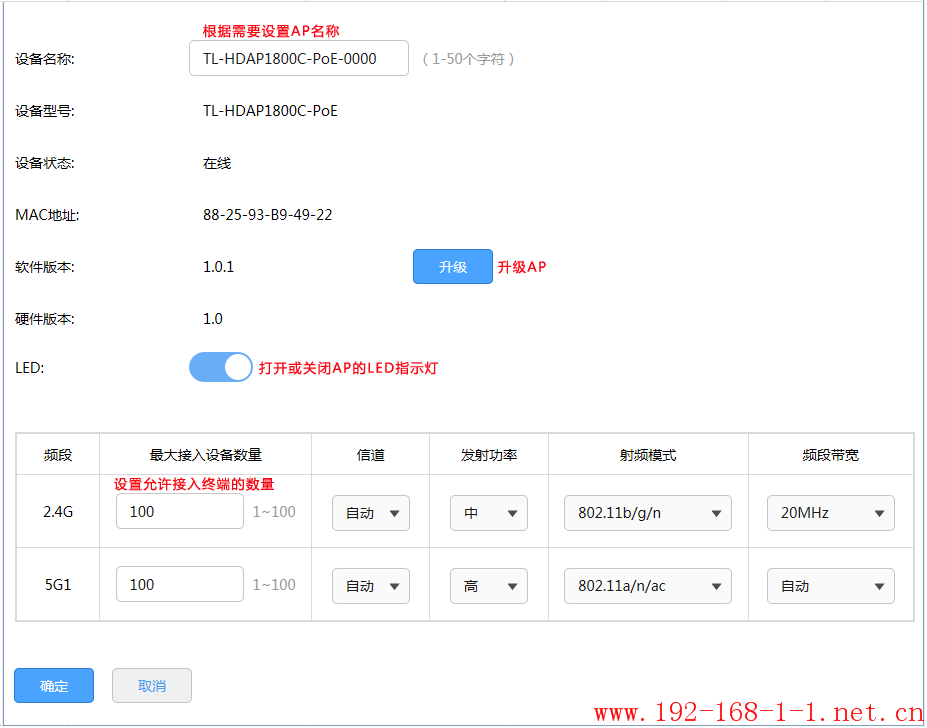Screen dimensions: 927x728
Task: Open the 2.4G channel dropdown
Action: pyautogui.click(x=371, y=513)
